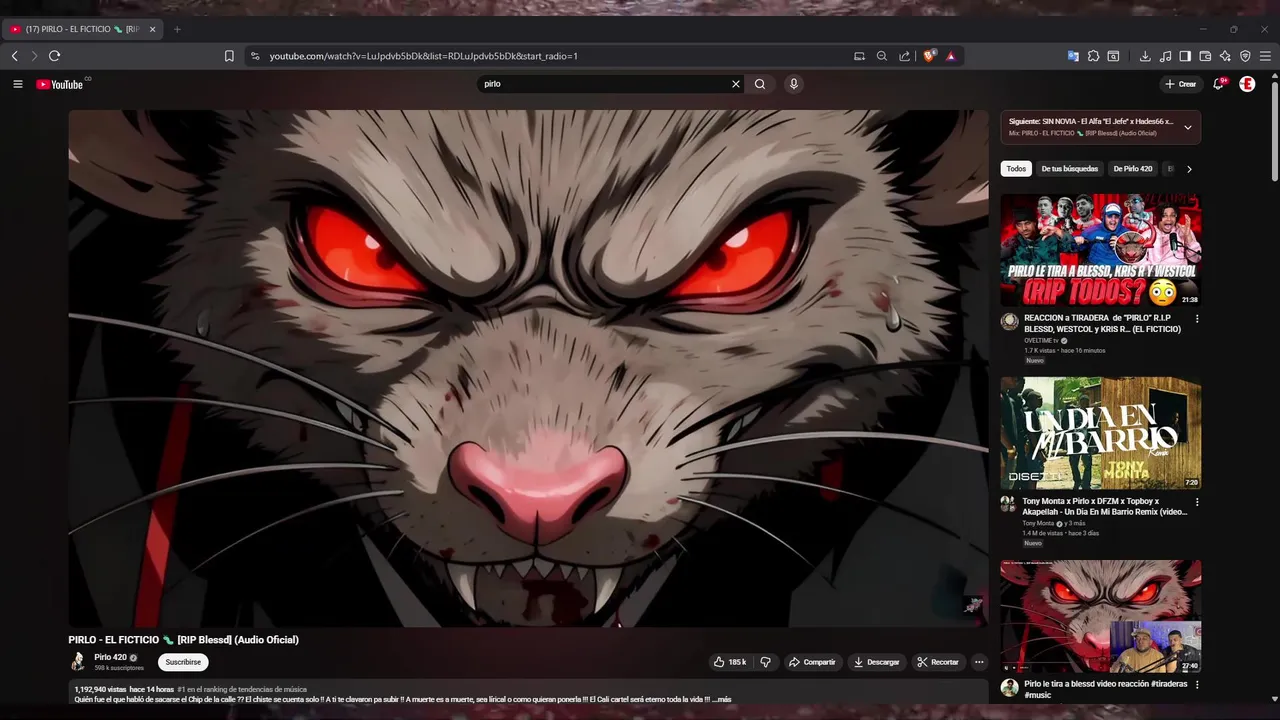The width and height of the screenshot is (1280, 720).
Task: Expand the Mix playlist panel chevron
Action: click(1188, 127)
